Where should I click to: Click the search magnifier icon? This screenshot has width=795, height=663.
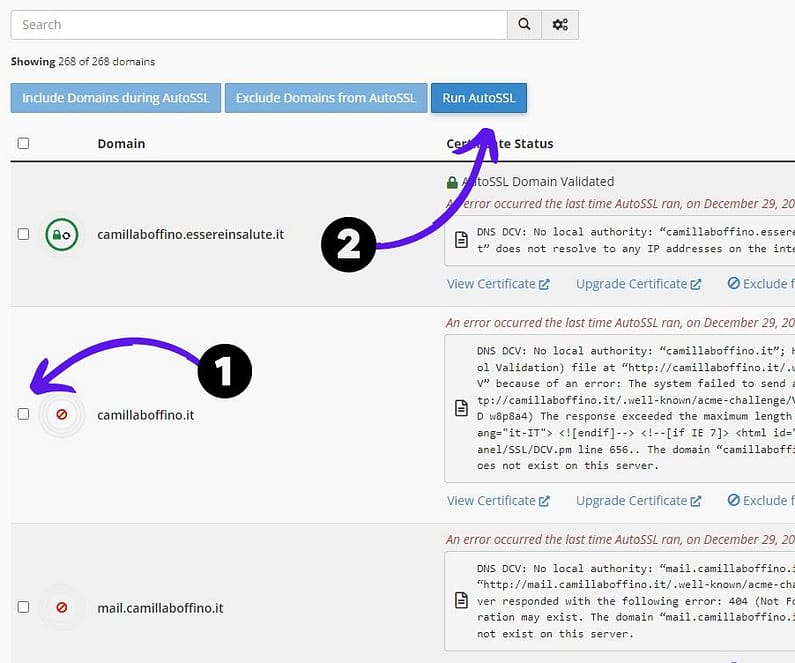click(x=524, y=24)
